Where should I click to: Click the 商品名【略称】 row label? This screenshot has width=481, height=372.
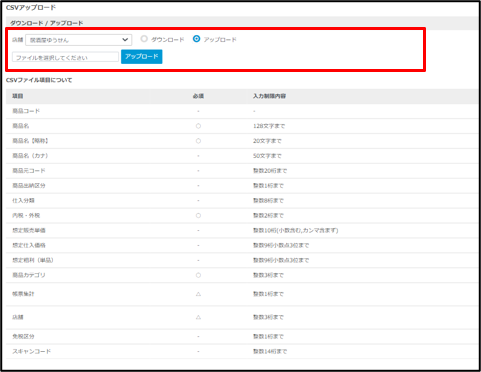tap(31, 141)
